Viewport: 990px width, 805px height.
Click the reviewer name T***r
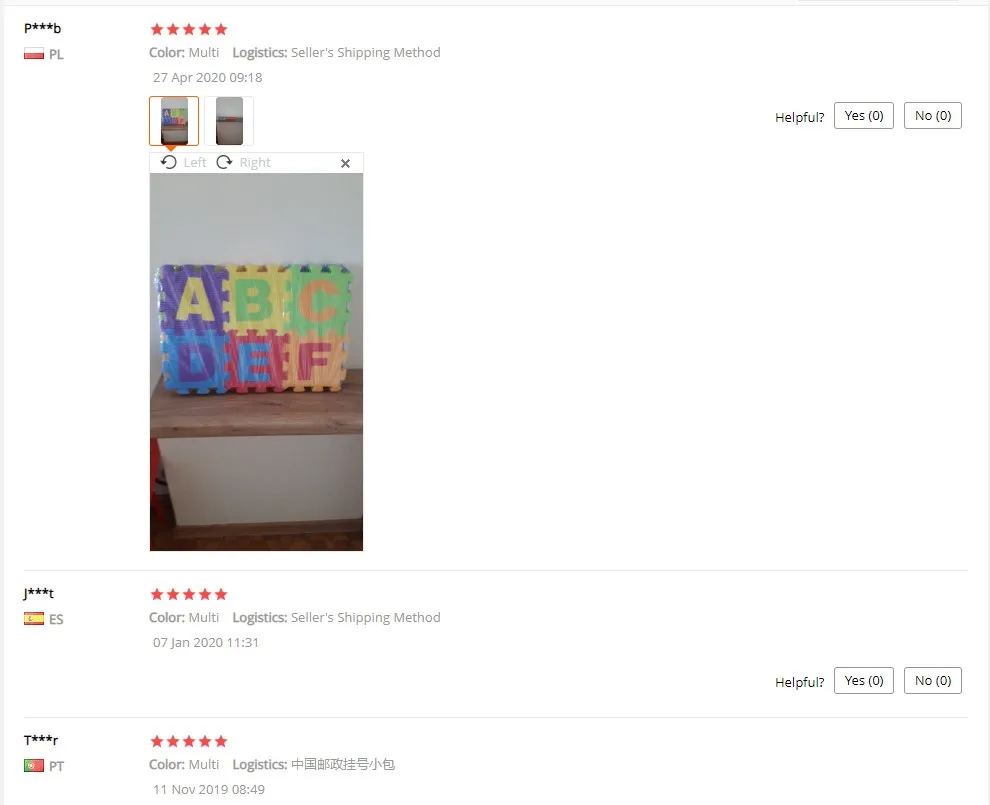[41, 740]
